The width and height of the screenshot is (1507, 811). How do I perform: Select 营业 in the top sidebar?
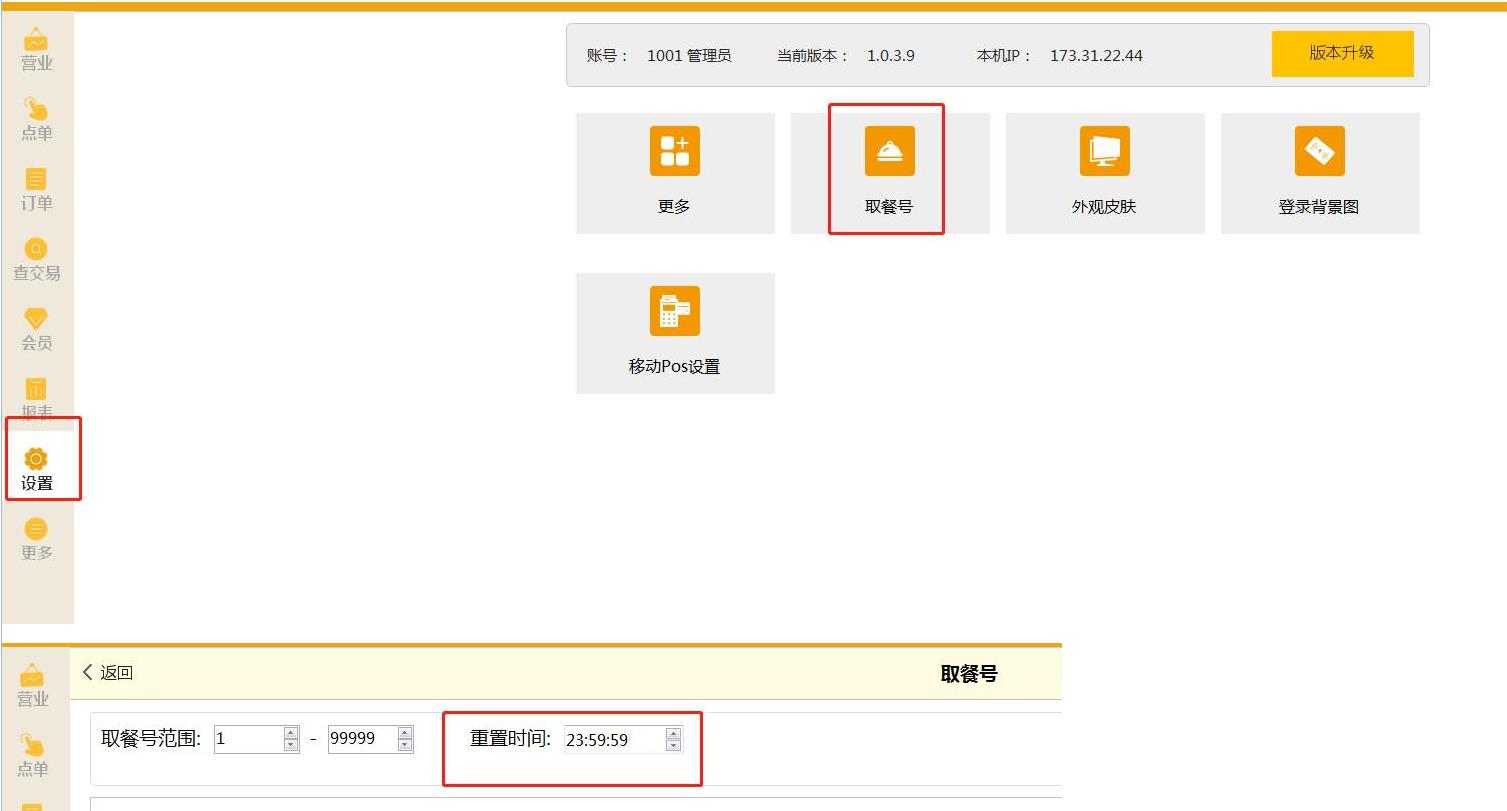37,50
